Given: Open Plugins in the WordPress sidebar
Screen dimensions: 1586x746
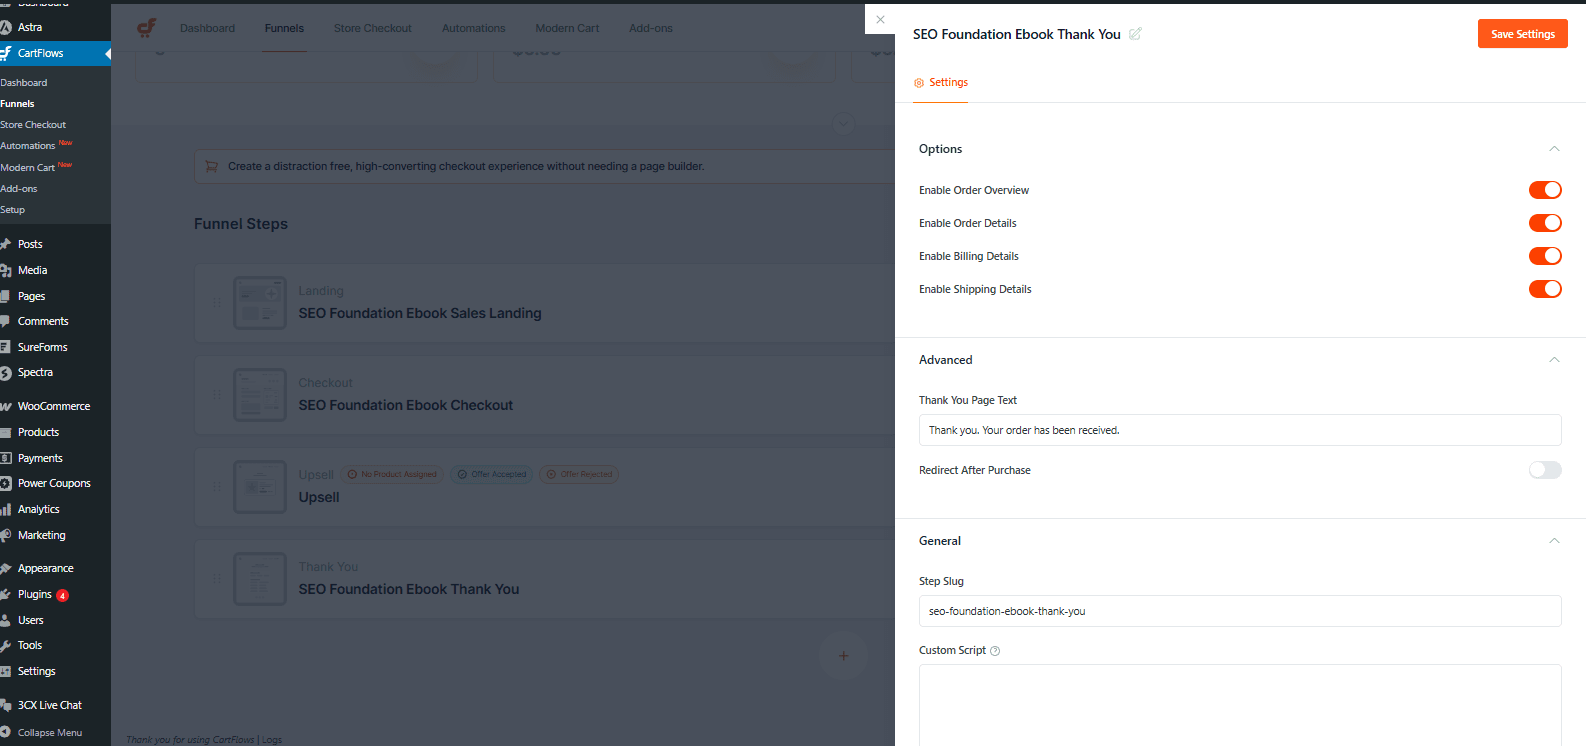Looking at the screenshot, I should (x=35, y=594).
